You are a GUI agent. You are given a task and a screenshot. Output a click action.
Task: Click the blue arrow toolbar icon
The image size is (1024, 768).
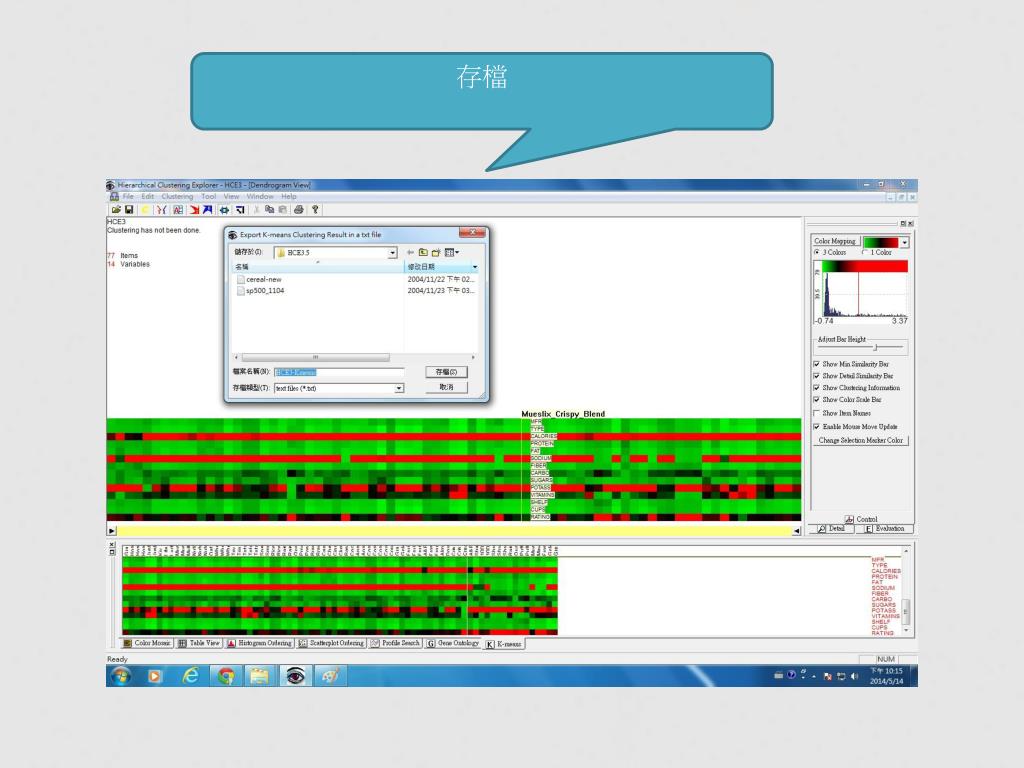[x=207, y=210]
